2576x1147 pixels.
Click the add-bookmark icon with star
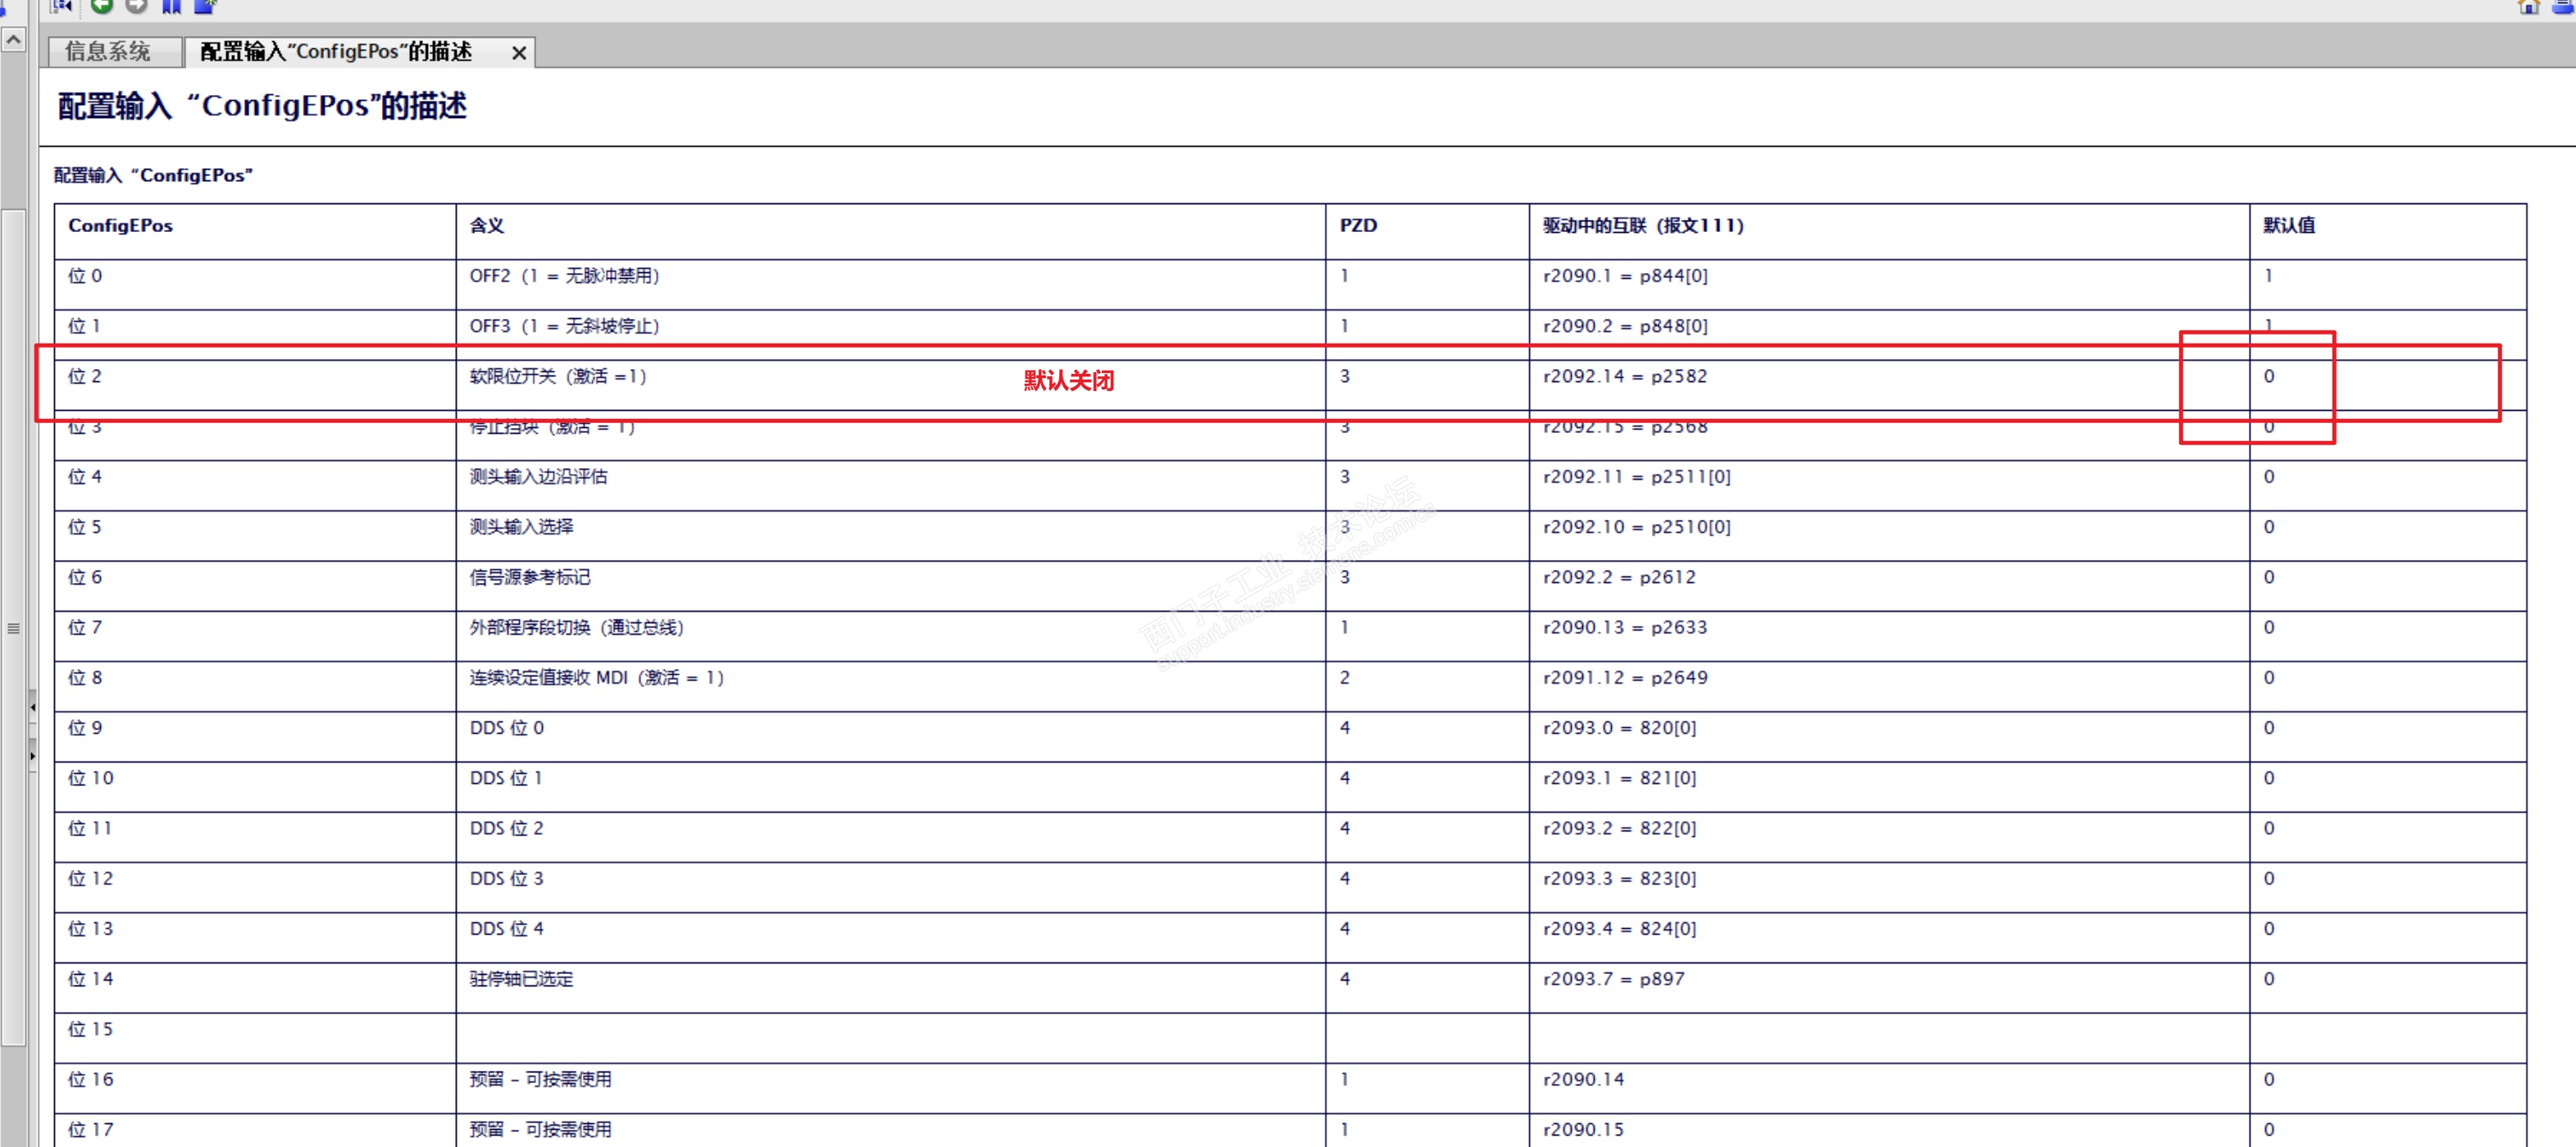pyautogui.click(x=205, y=6)
